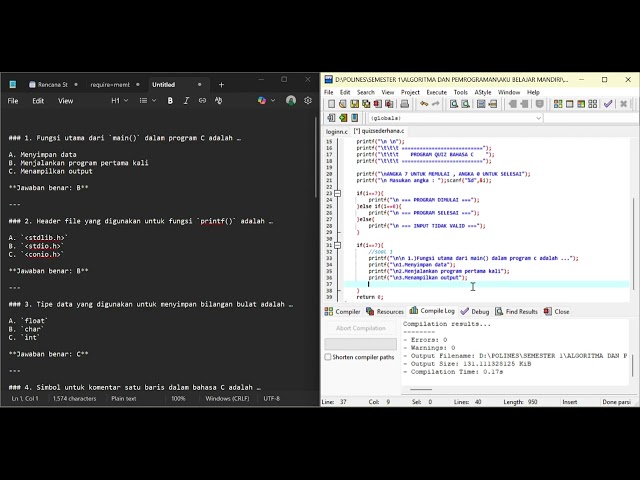Open the Execute menu in Dev-C++
Image resolution: width=640 pixels, height=480 pixels.
pyautogui.click(x=436, y=92)
